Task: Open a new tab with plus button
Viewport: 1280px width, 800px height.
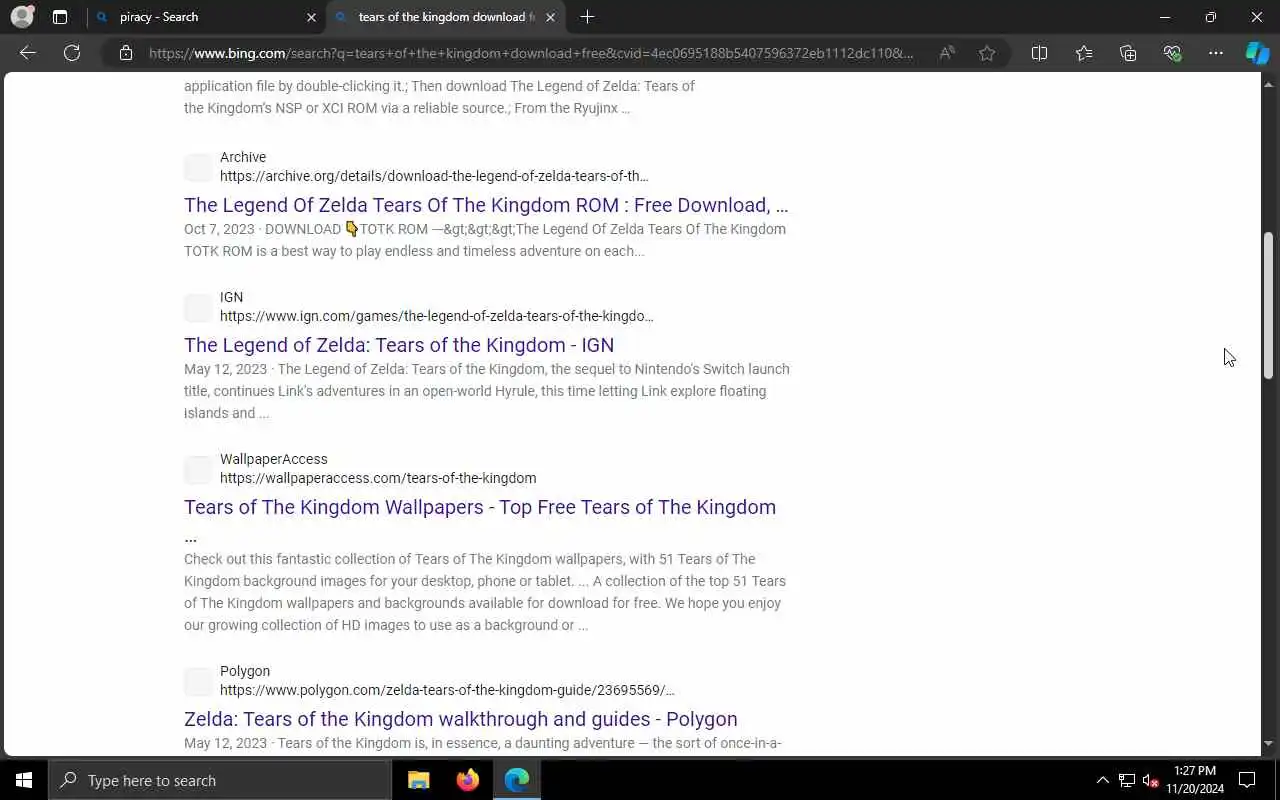Action: coord(587,17)
